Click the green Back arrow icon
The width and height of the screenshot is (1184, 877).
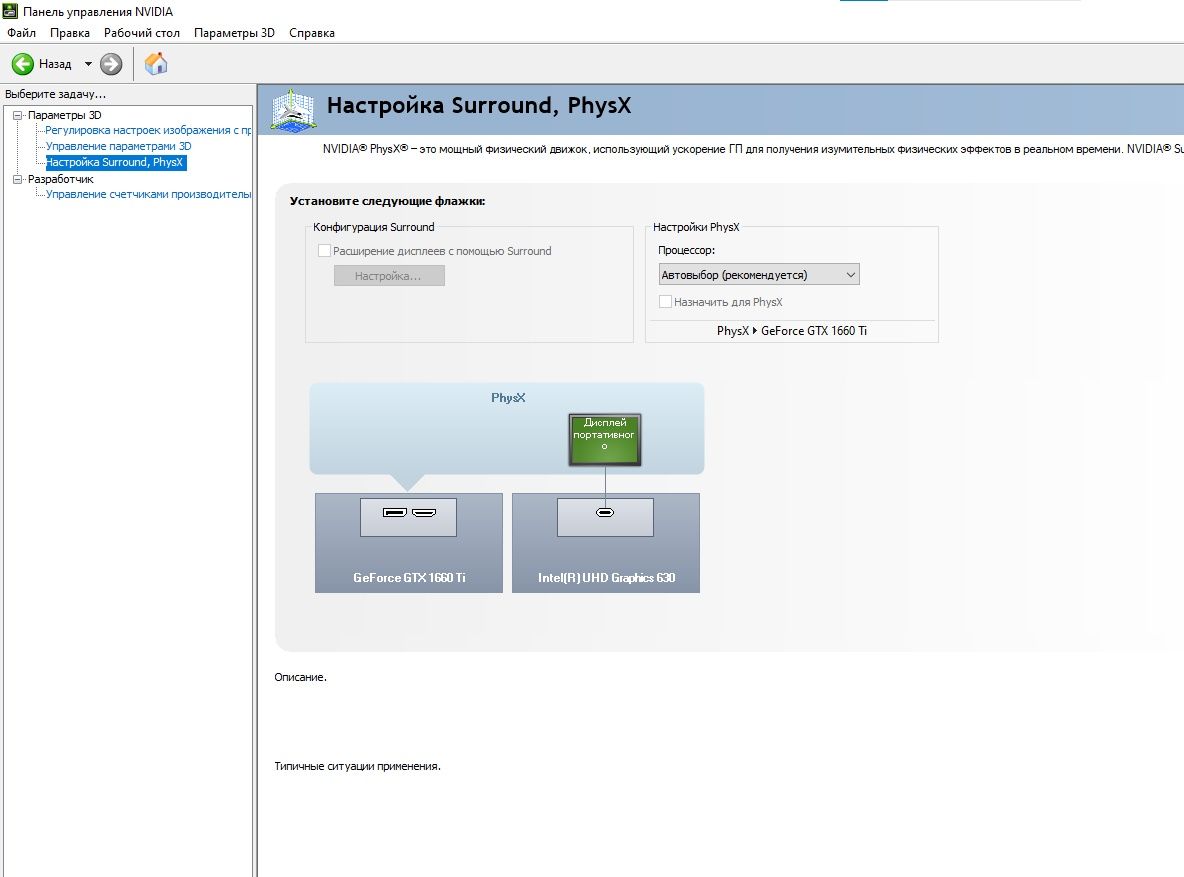click(23, 64)
